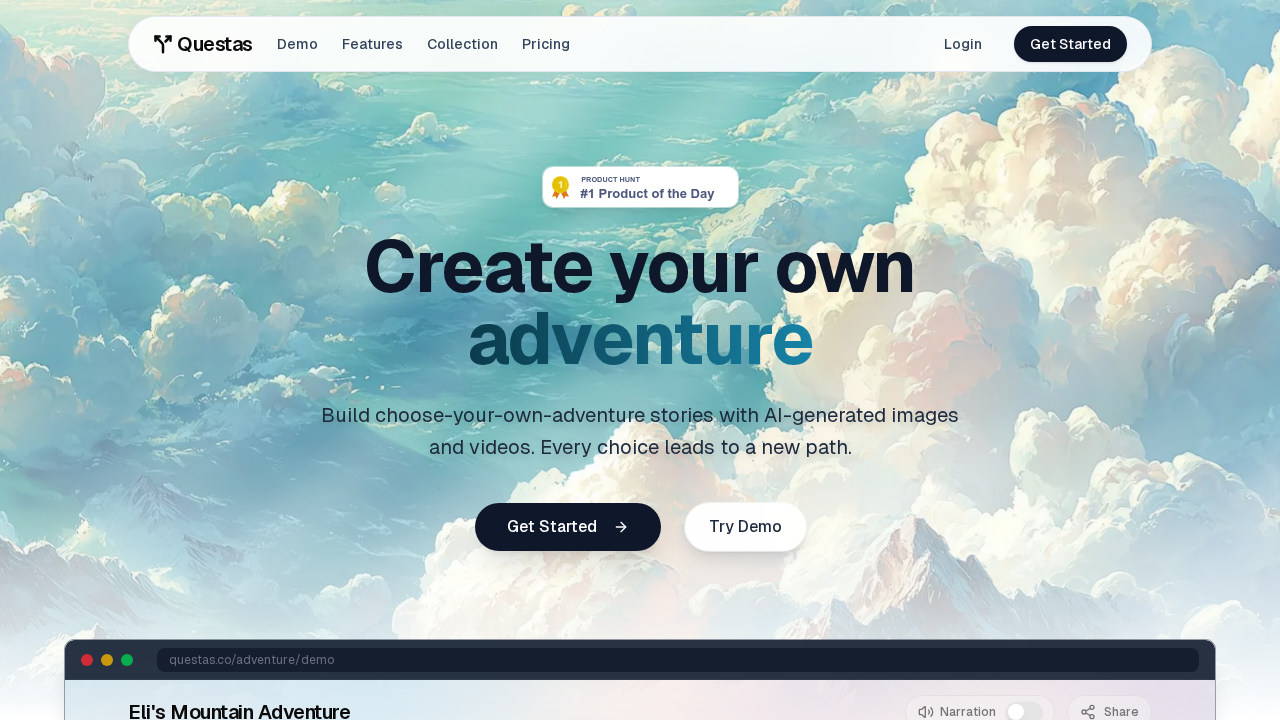Click the green dot in the demo window
The width and height of the screenshot is (1280, 720).
click(127, 660)
